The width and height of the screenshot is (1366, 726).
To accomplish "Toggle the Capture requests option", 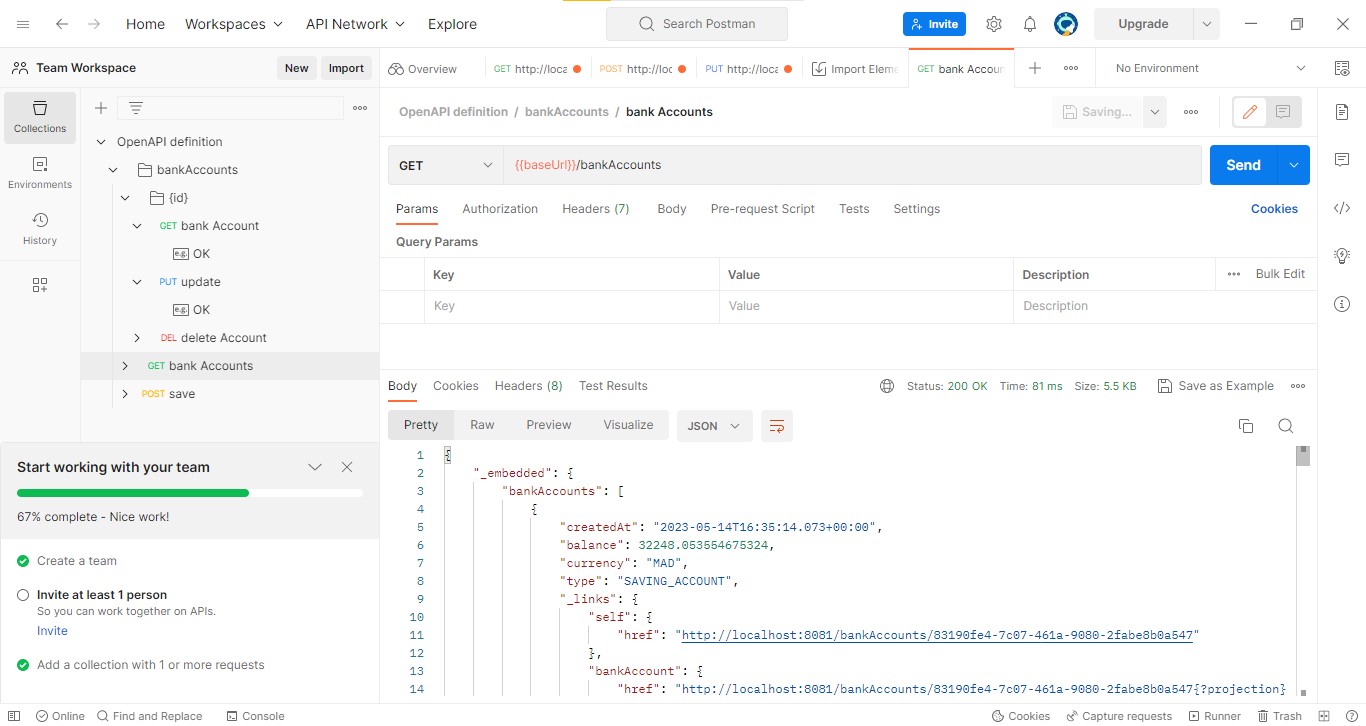I will [x=1119, y=716].
